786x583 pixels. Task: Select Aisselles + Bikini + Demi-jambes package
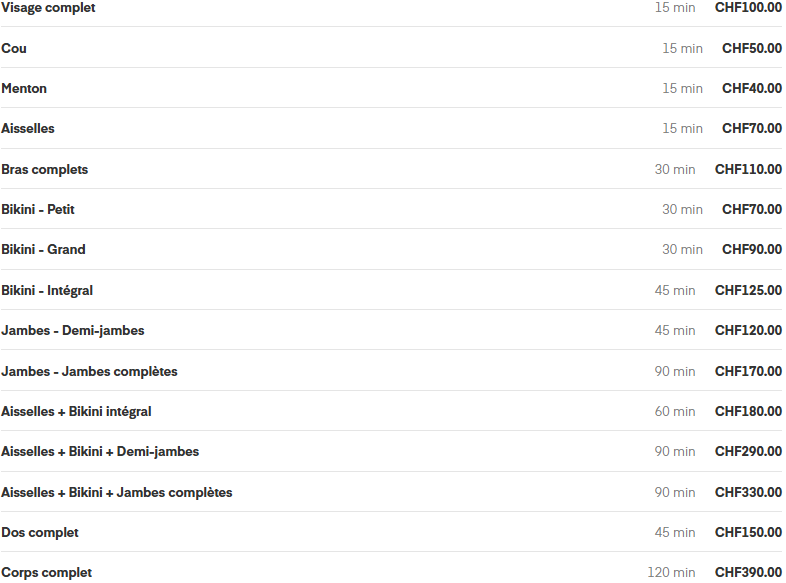[x=100, y=452]
